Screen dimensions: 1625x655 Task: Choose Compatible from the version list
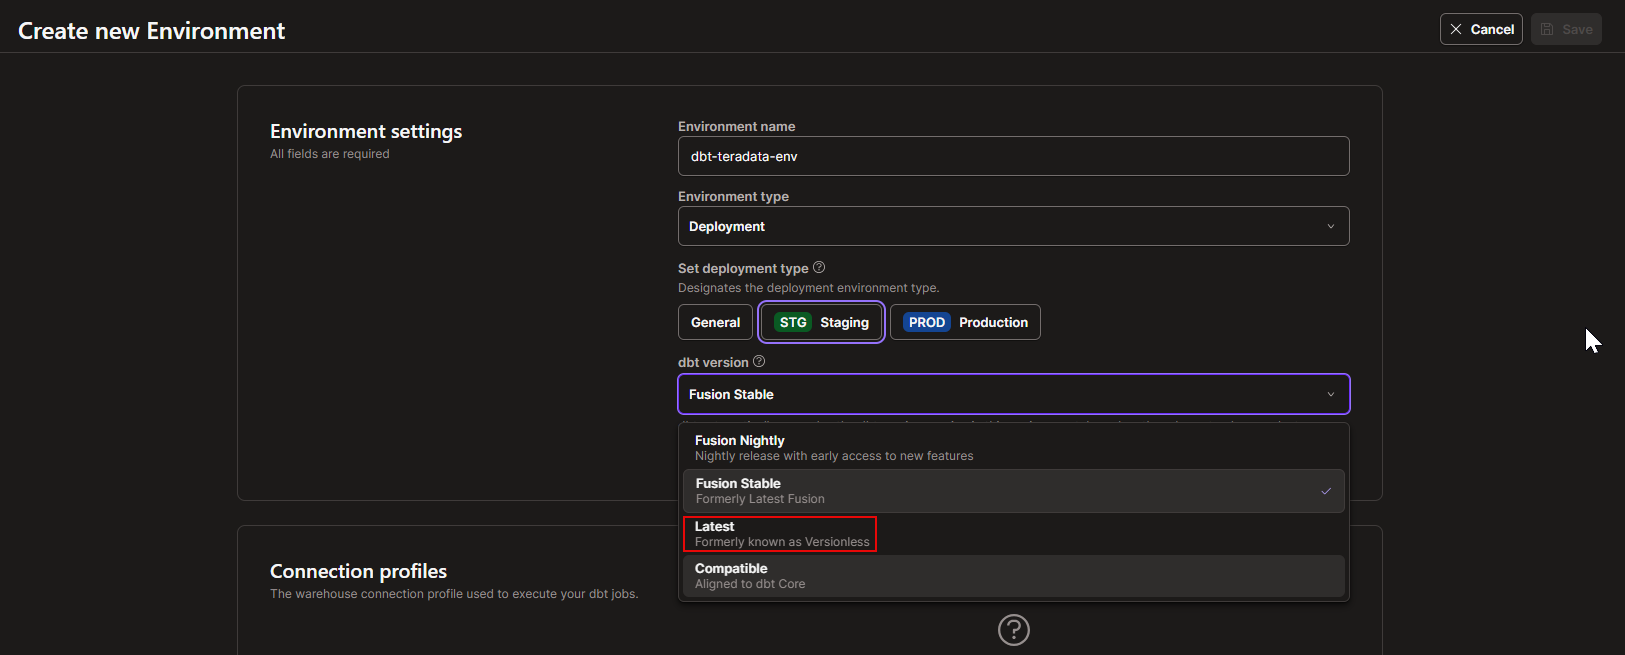(1013, 576)
